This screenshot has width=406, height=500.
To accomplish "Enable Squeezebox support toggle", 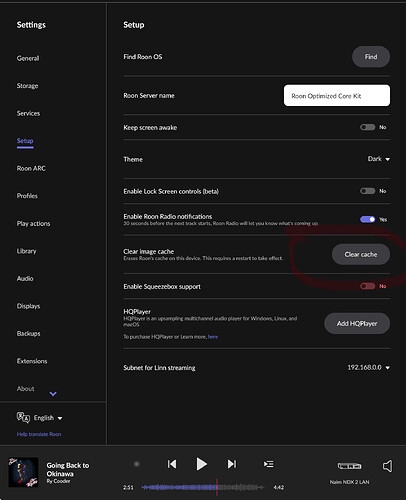I will tap(367, 286).
